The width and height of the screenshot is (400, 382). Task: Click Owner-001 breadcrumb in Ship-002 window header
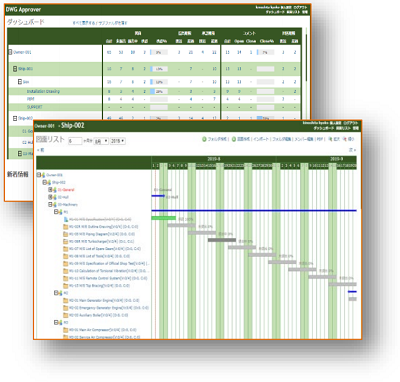pos(44,126)
